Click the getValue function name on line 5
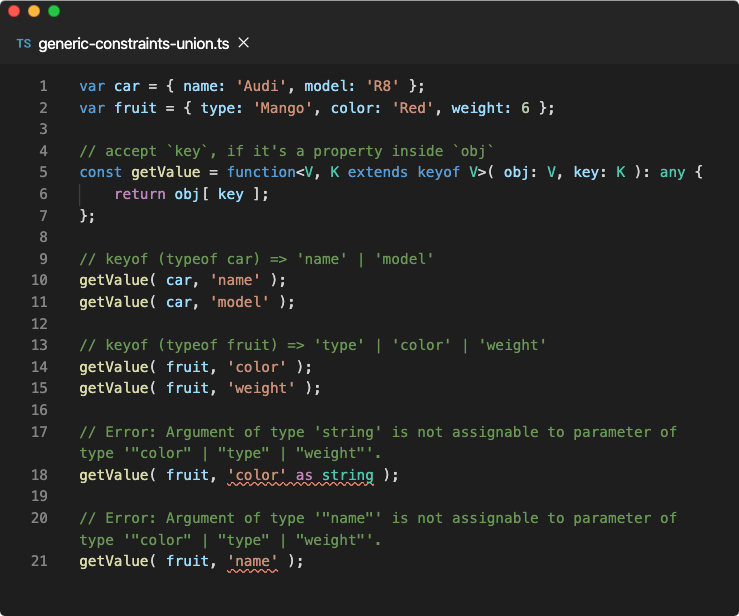Viewport: 739px width, 616px height. point(166,172)
